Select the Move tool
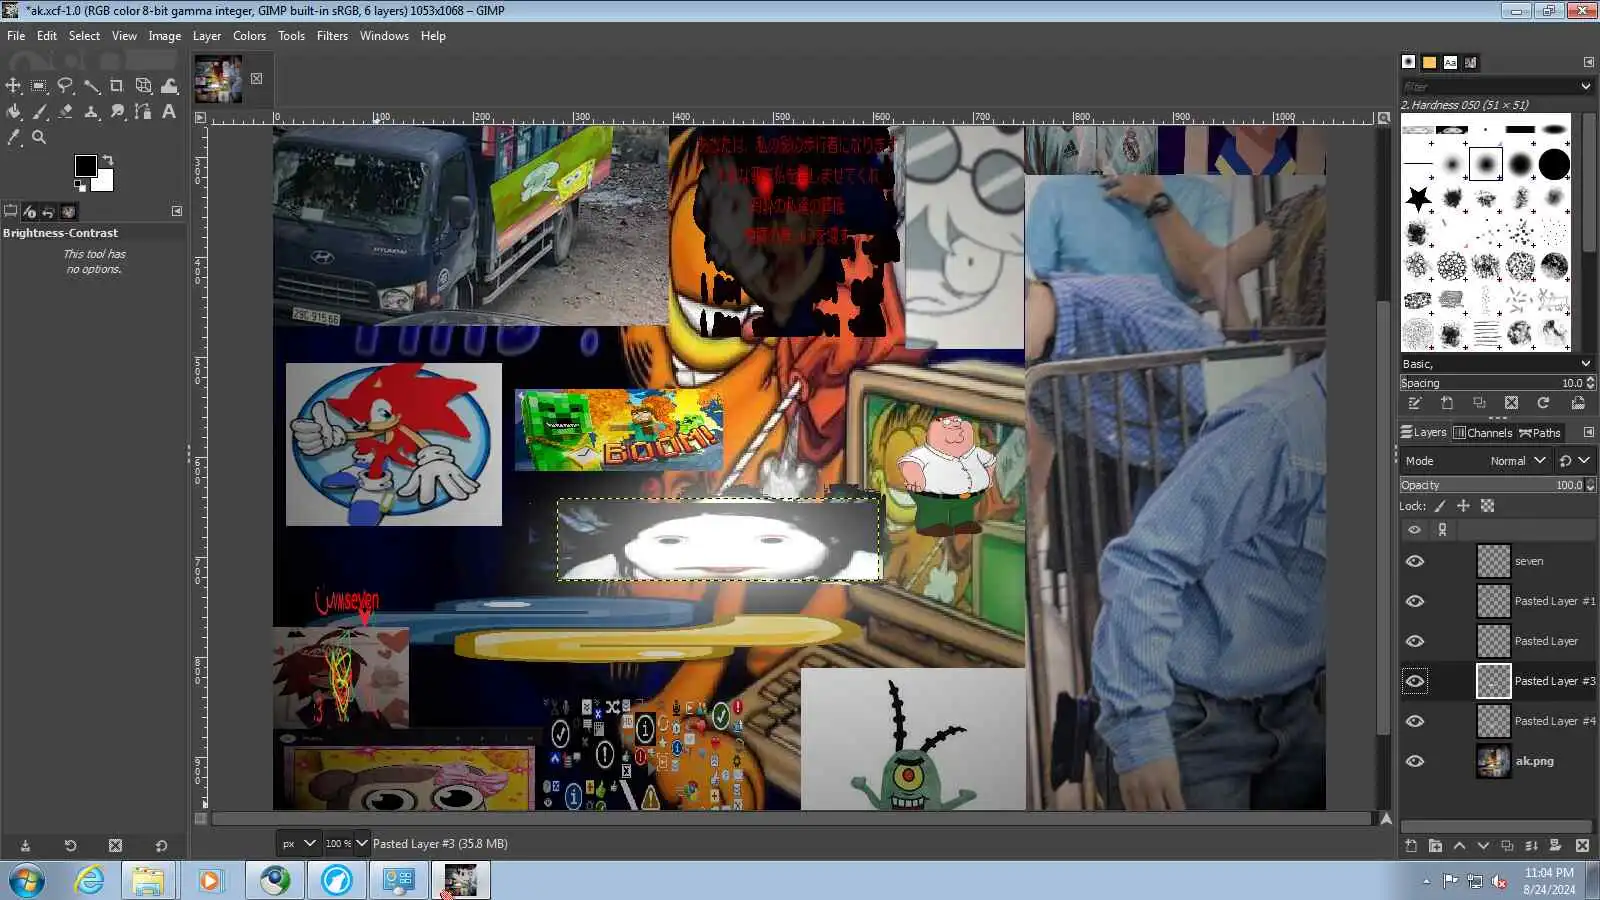The width and height of the screenshot is (1600, 900). (x=13, y=86)
